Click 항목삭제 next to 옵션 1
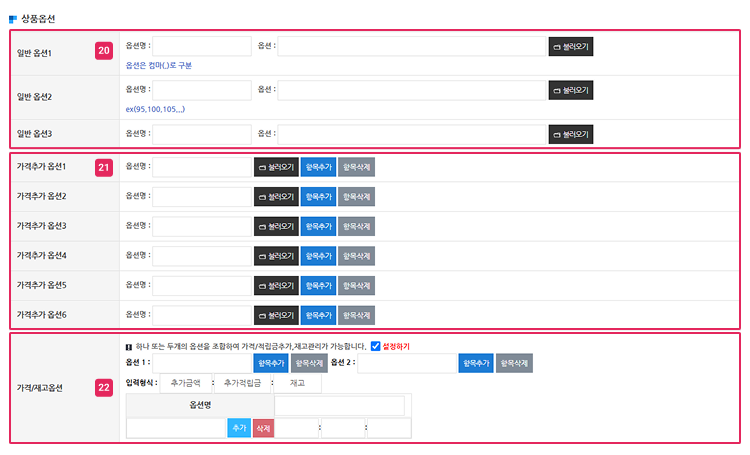 point(309,363)
